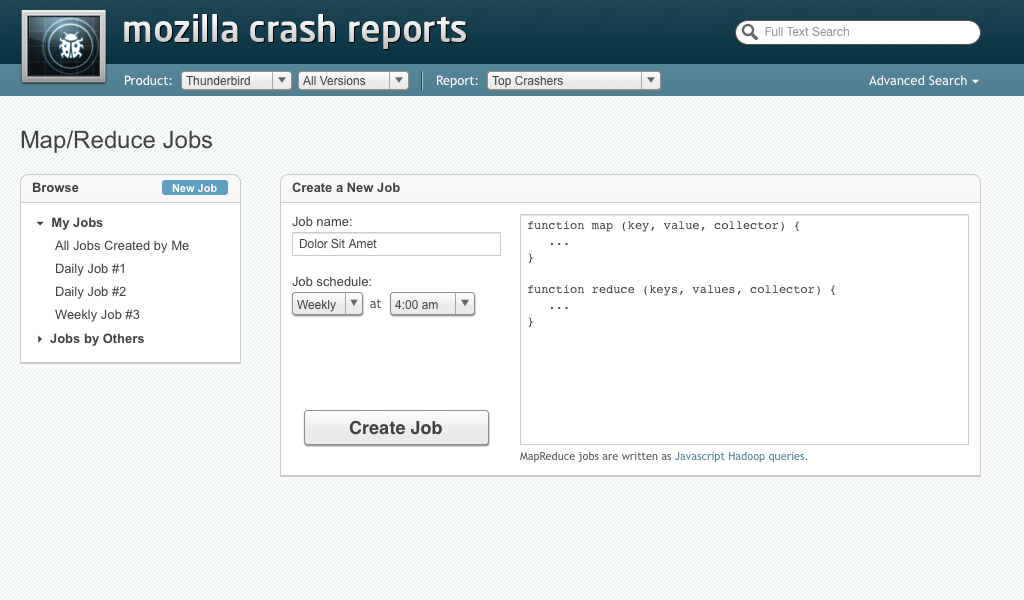Viewport: 1024px width, 600px height.
Task: Click the mozilla crash reports title
Action: click(x=295, y=30)
